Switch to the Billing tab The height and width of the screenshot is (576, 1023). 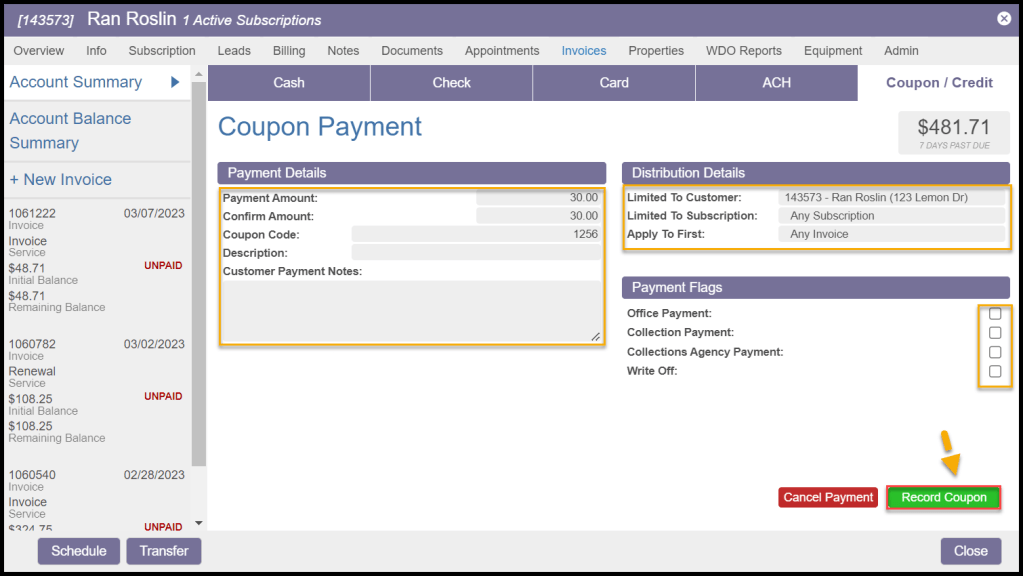289,51
